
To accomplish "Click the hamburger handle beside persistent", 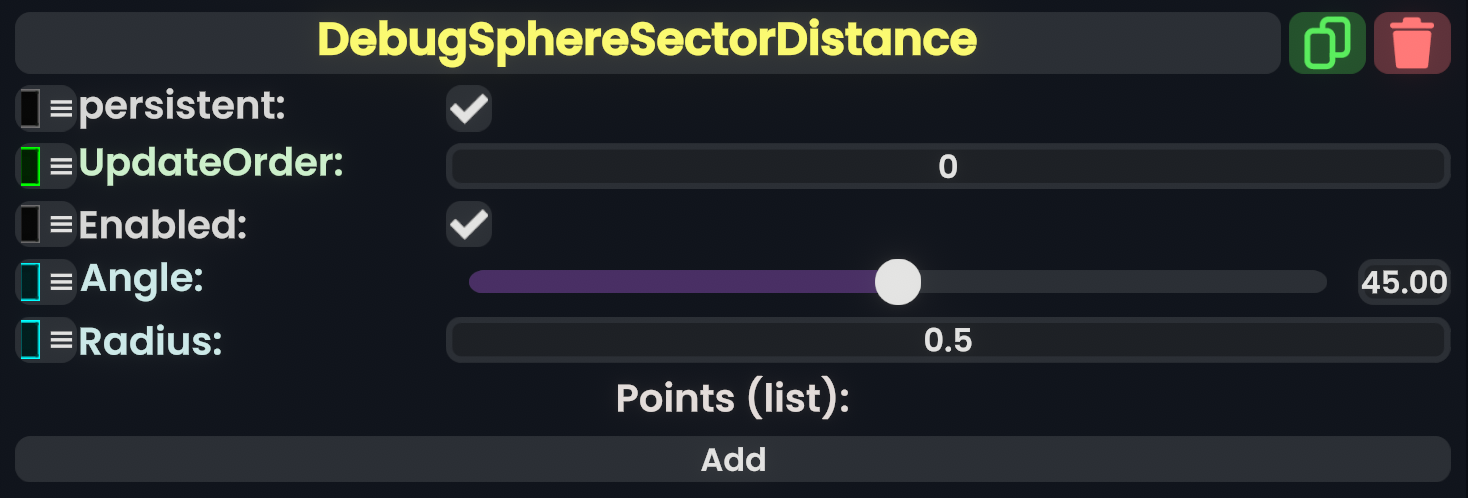I will 62,109.
